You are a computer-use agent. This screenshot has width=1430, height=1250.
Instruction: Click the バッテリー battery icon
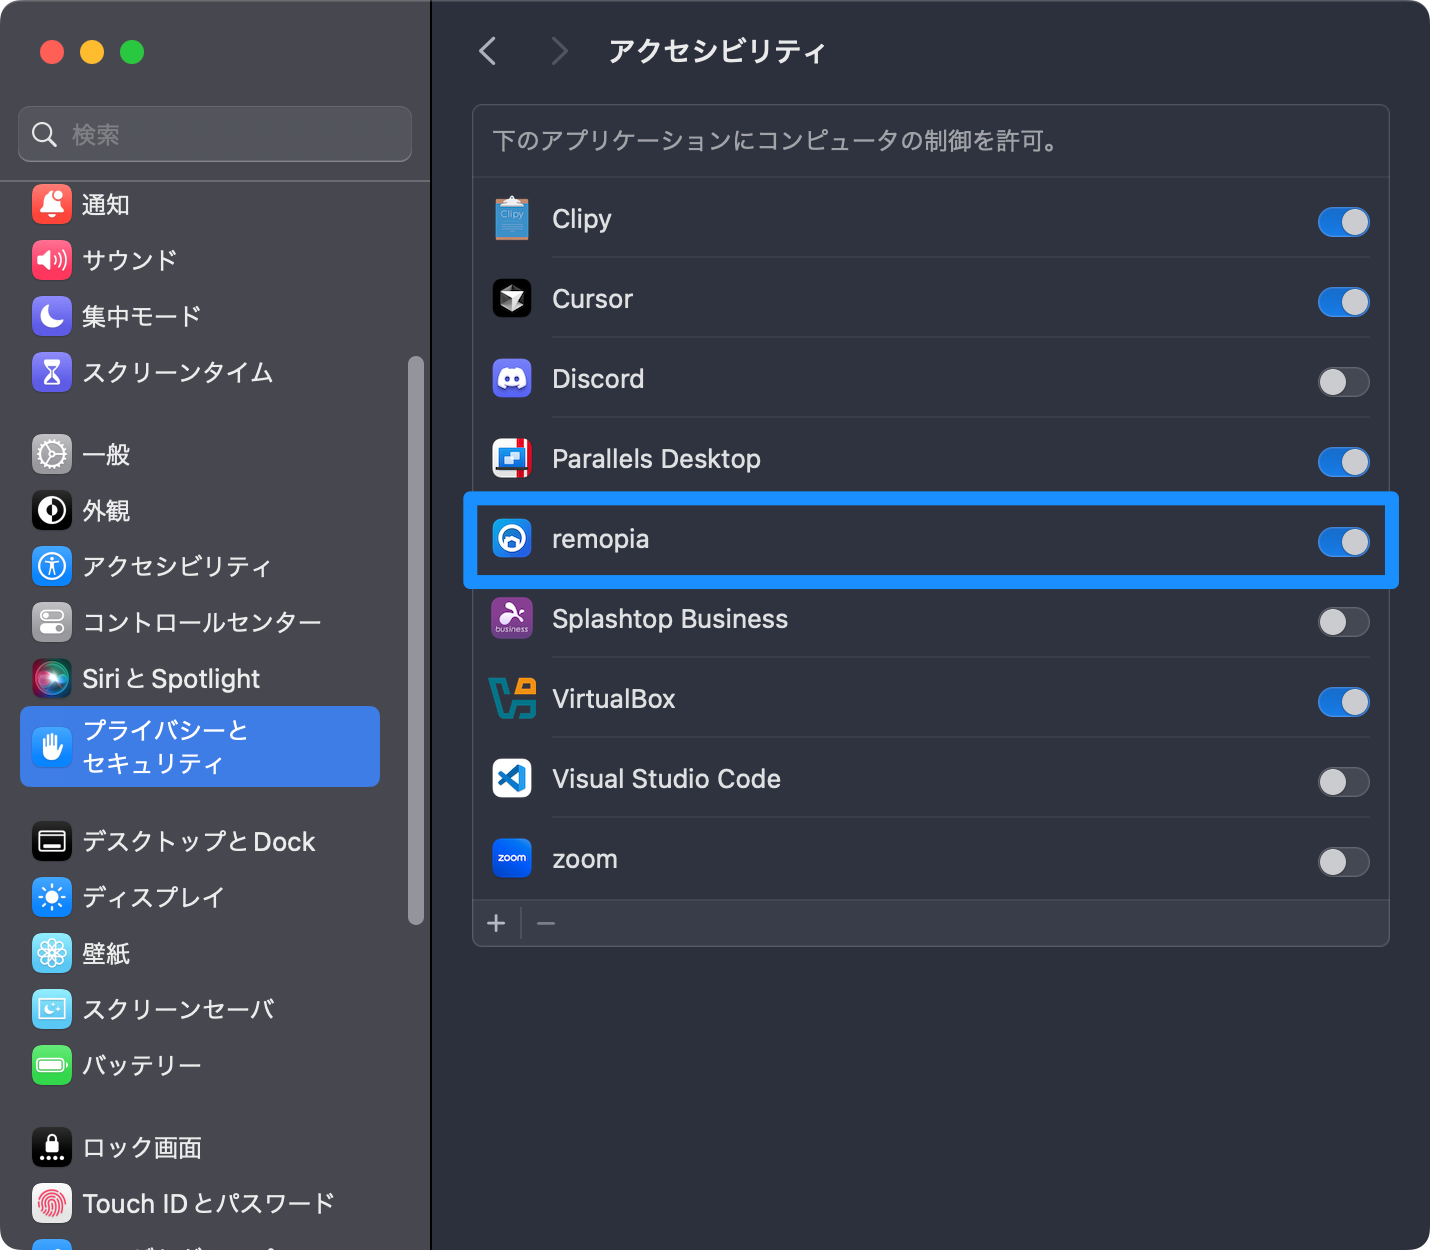[52, 1066]
